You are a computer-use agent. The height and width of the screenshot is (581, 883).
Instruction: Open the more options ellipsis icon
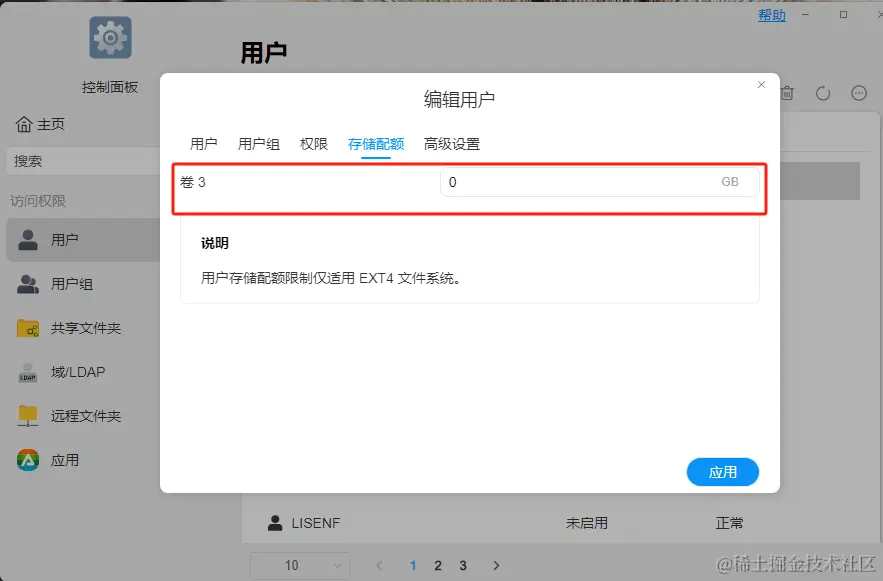(x=859, y=92)
